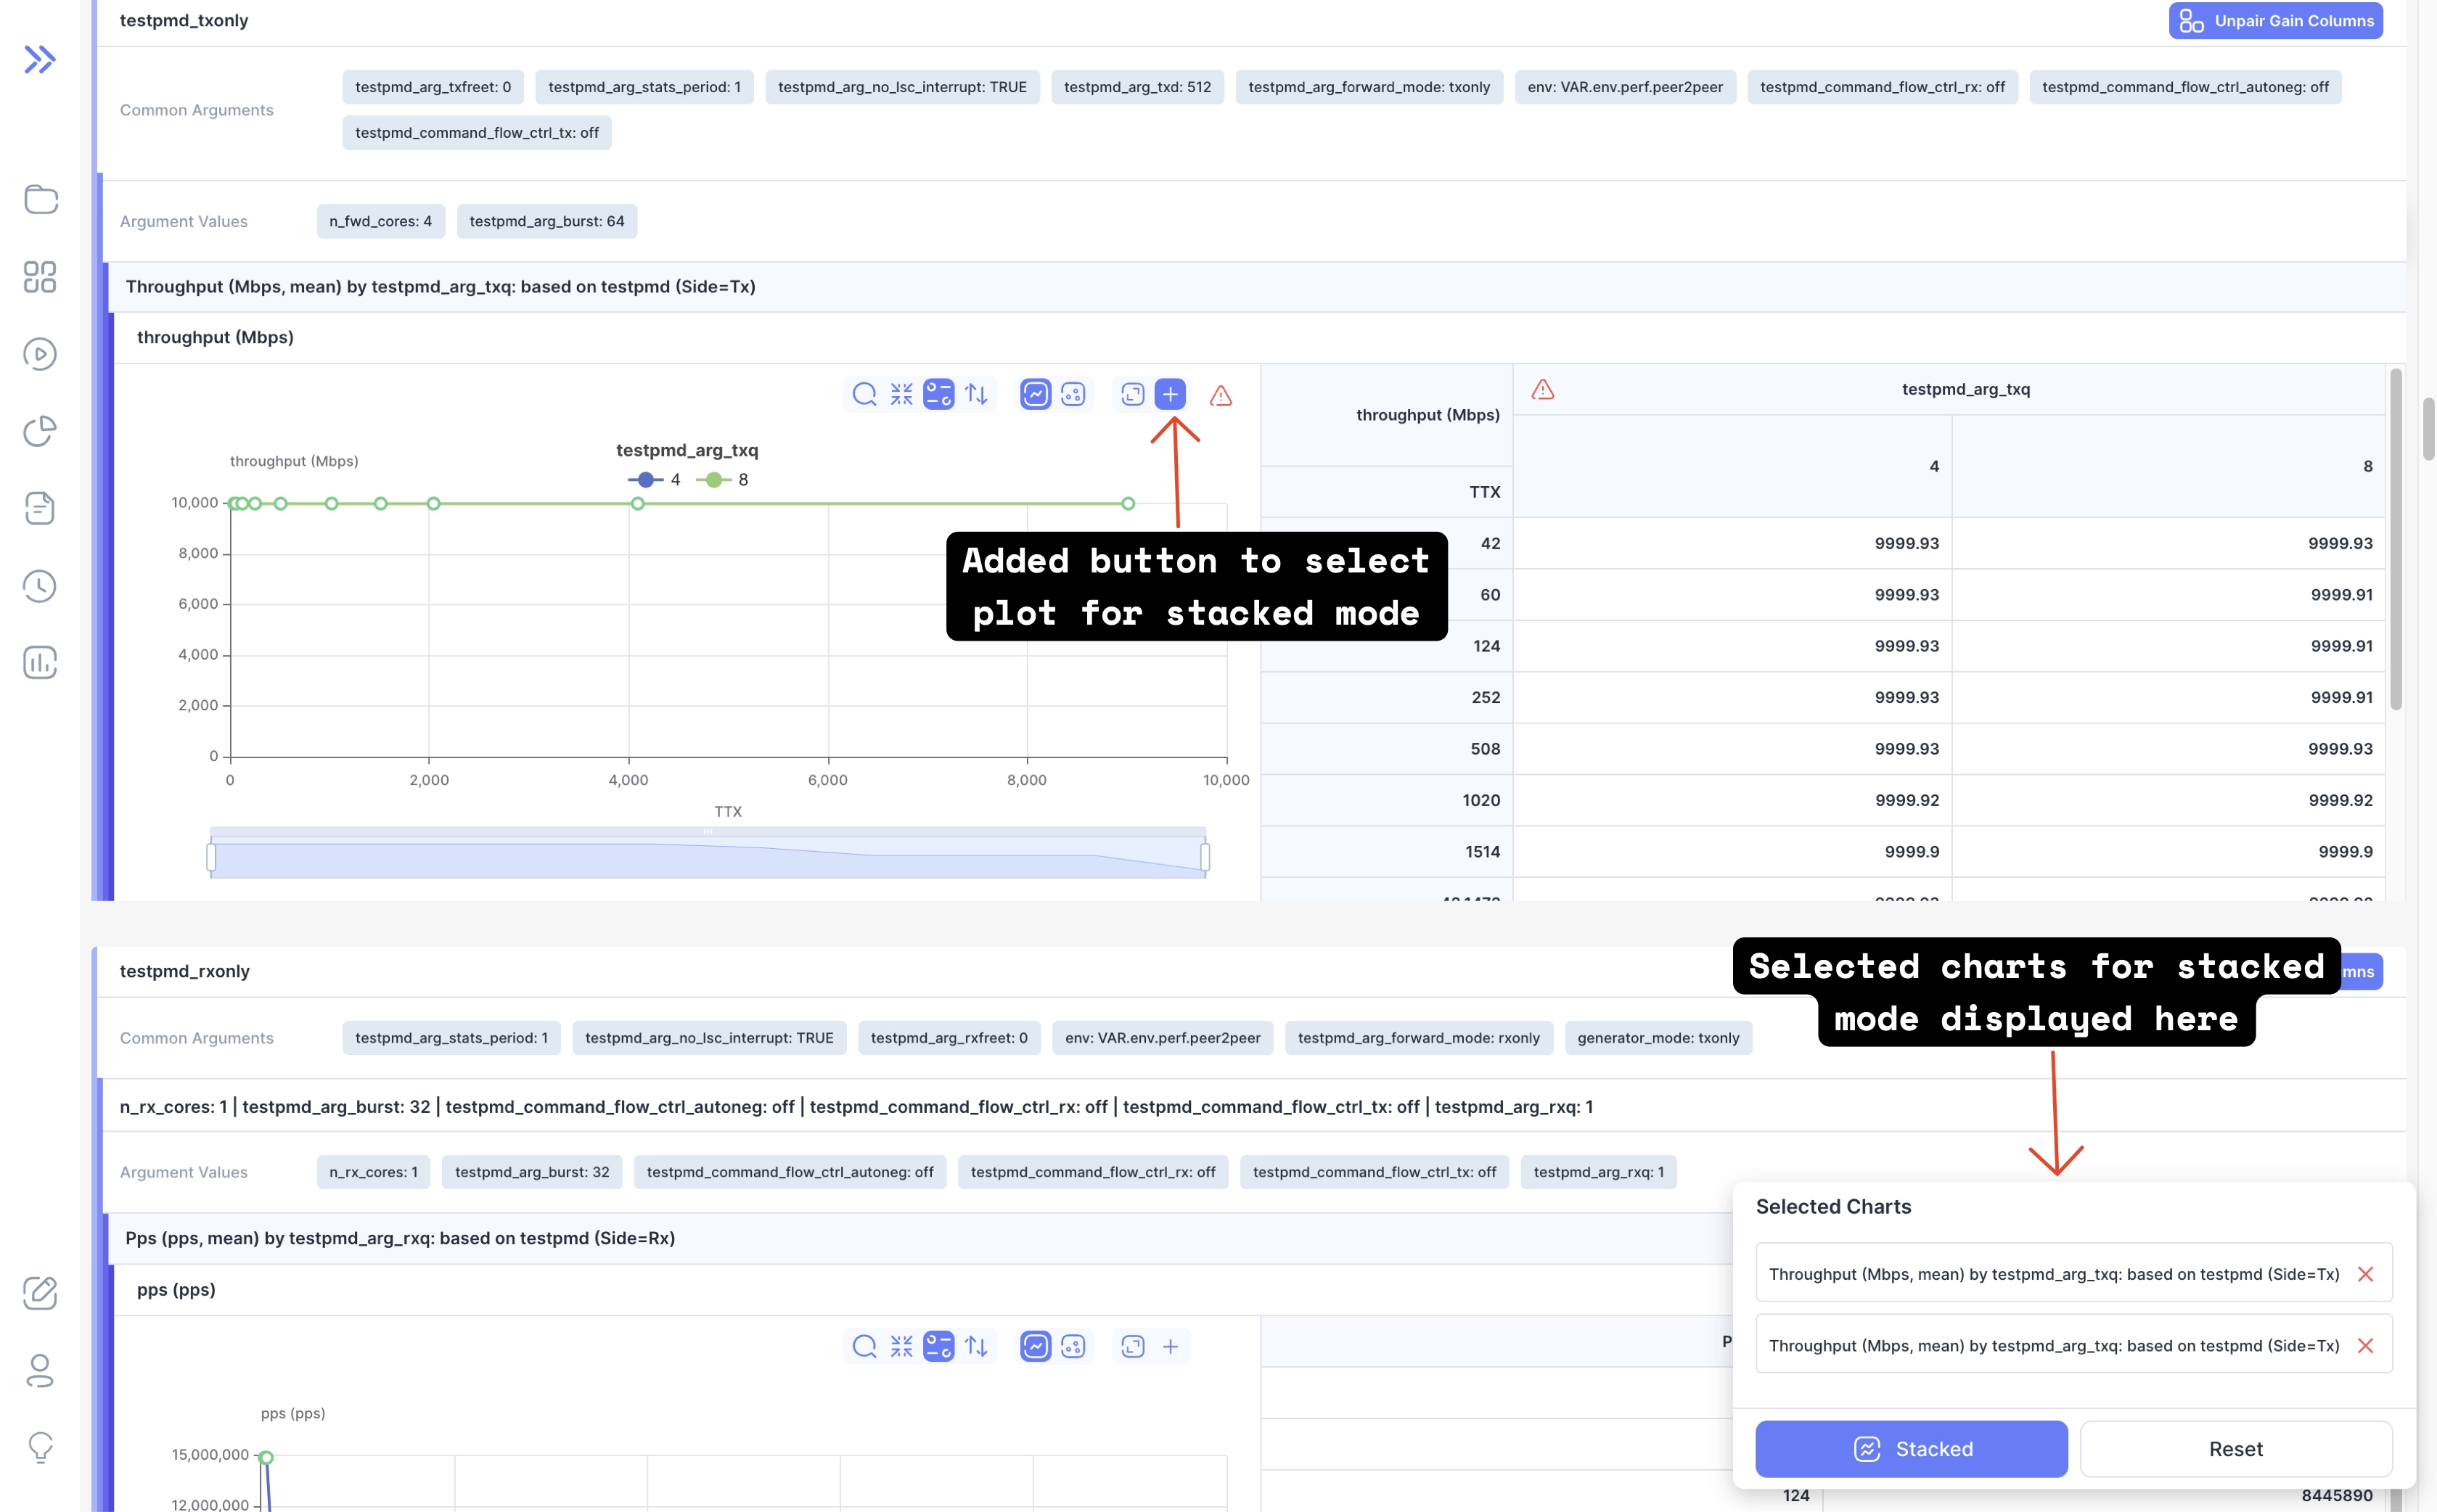Click the right handle of TTX range slider

1205,857
